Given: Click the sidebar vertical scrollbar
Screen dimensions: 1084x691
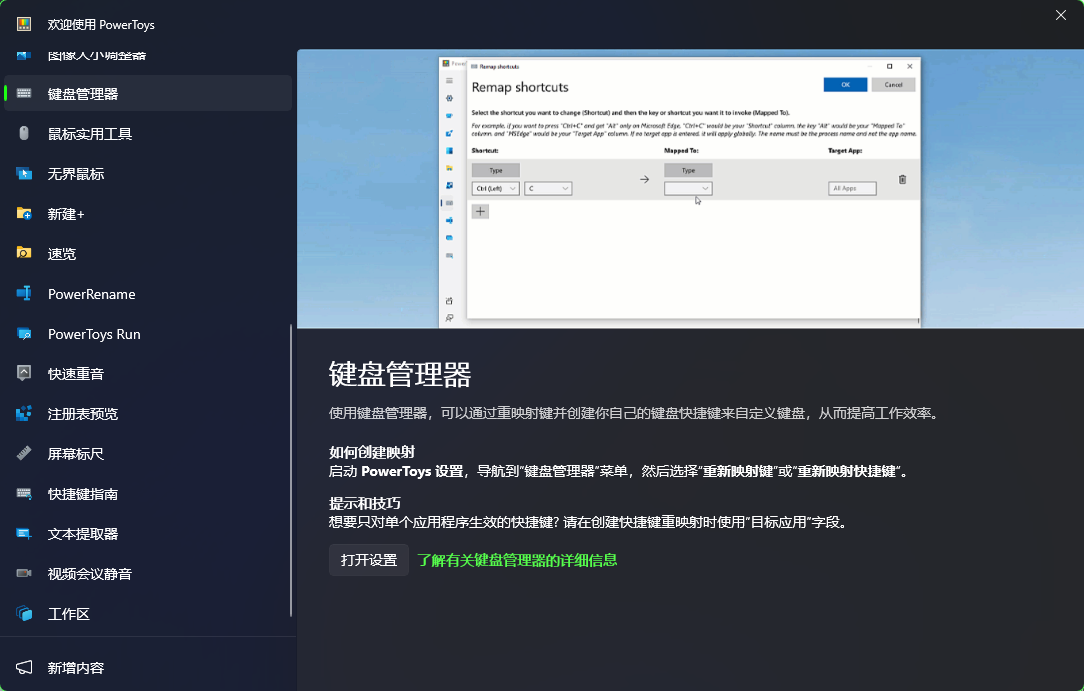Looking at the screenshot, I should tap(291, 470).
